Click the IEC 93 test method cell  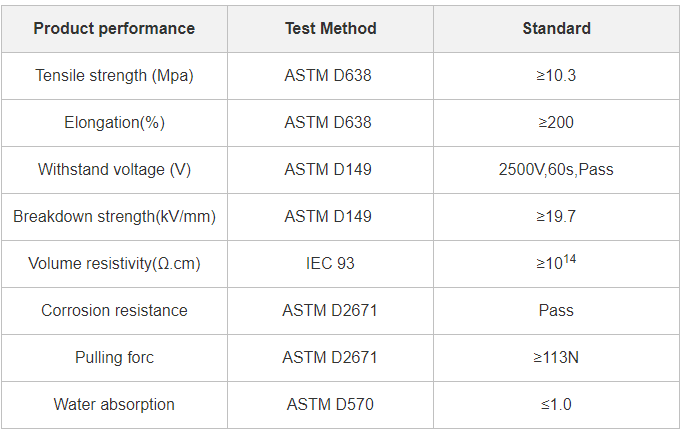(x=330, y=264)
